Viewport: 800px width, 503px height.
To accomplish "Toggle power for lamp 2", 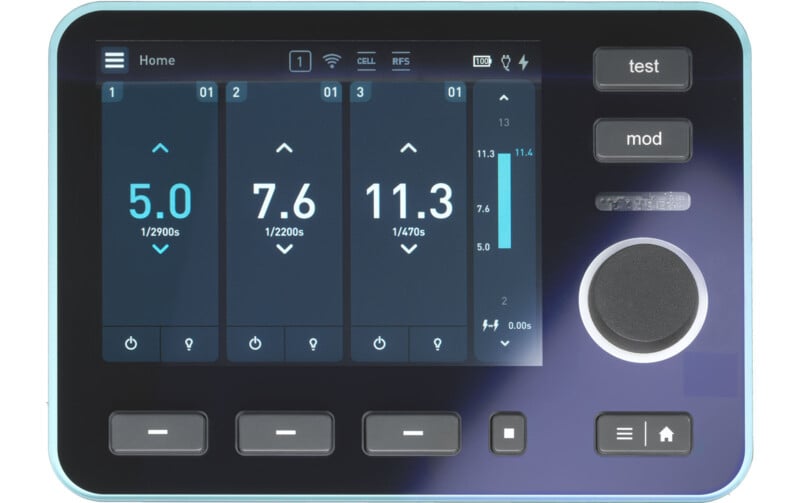I will (x=255, y=343).
